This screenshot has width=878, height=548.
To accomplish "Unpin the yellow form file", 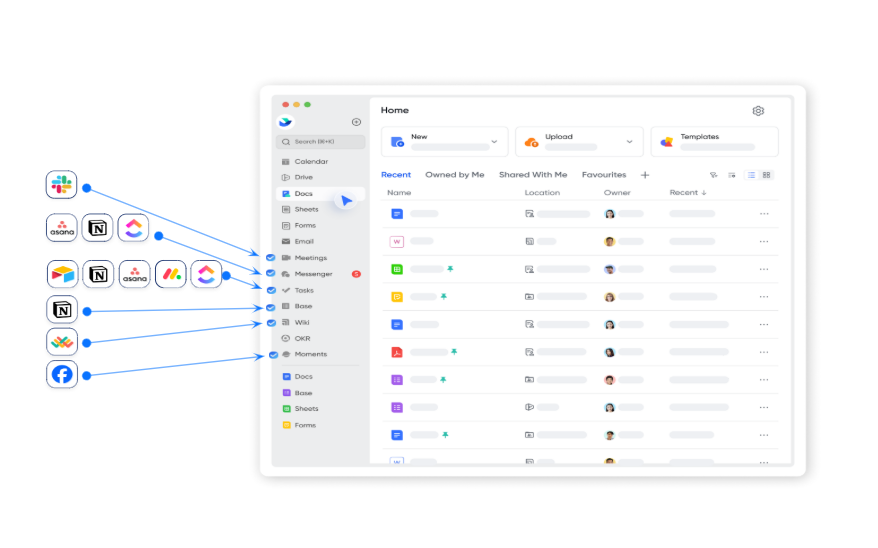I will point(443,297).
